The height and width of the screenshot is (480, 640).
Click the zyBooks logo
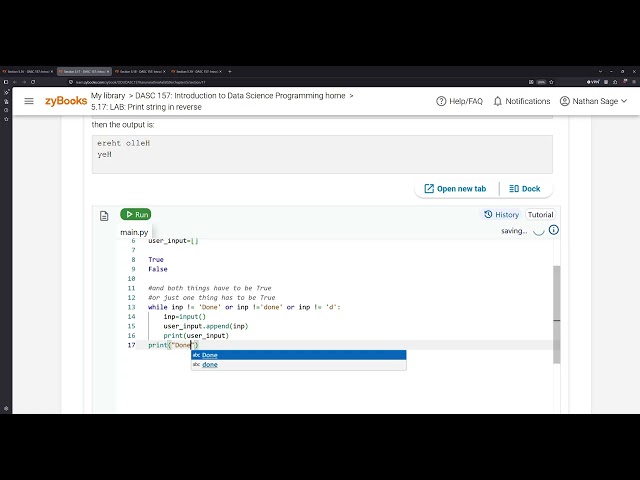pyautogui.click(x=66, y=101)
